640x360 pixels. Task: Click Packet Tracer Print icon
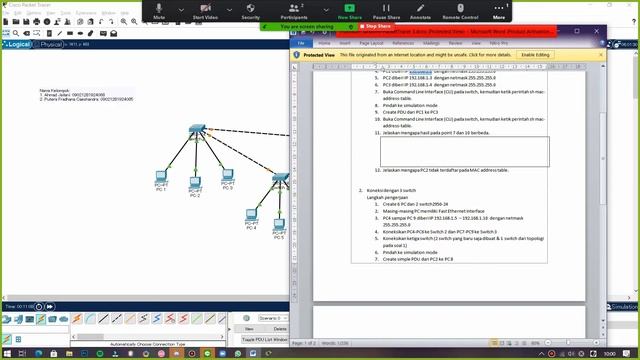[37, 22]
